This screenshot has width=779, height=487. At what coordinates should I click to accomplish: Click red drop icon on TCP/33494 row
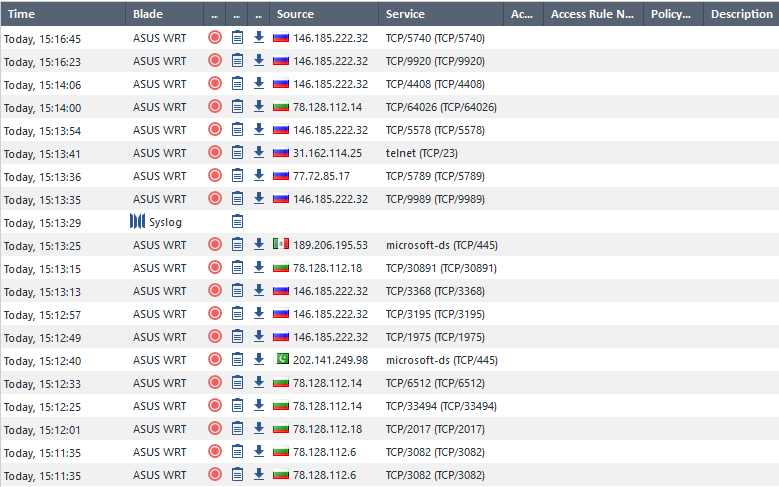pos(215,406)
